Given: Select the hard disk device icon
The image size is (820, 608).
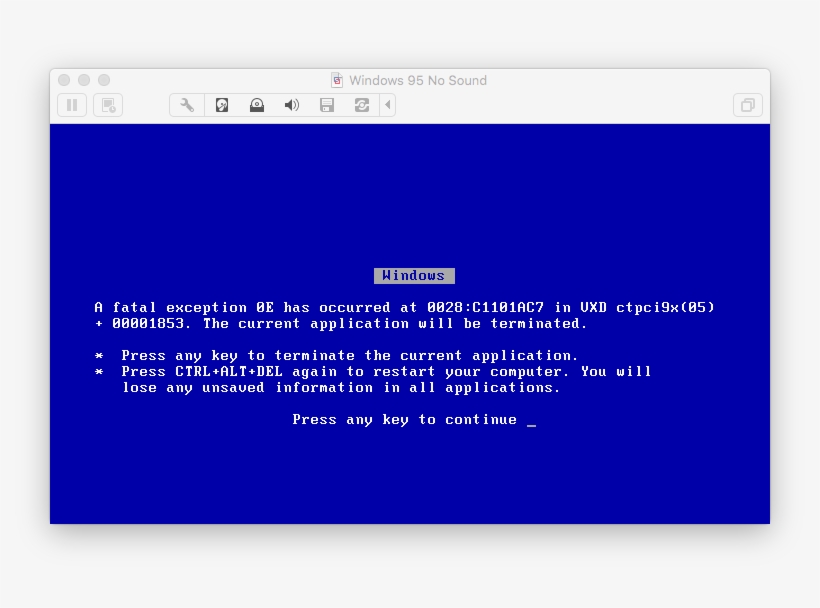Looking at the screenshot, I should (x=221, y=104).
